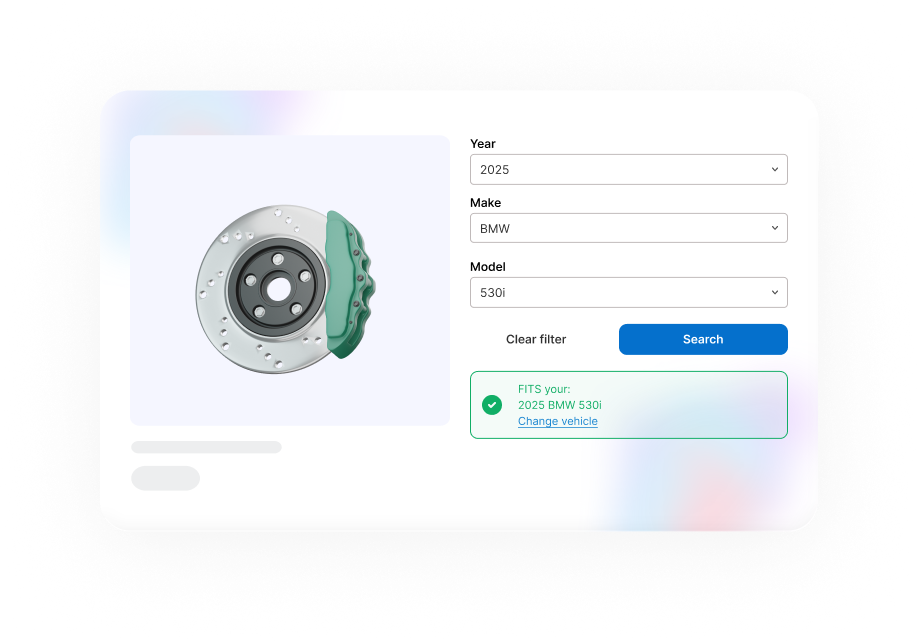Screen dimensions: 918x642
Task: Click the Year field label
Action: (x=483, y=144)
